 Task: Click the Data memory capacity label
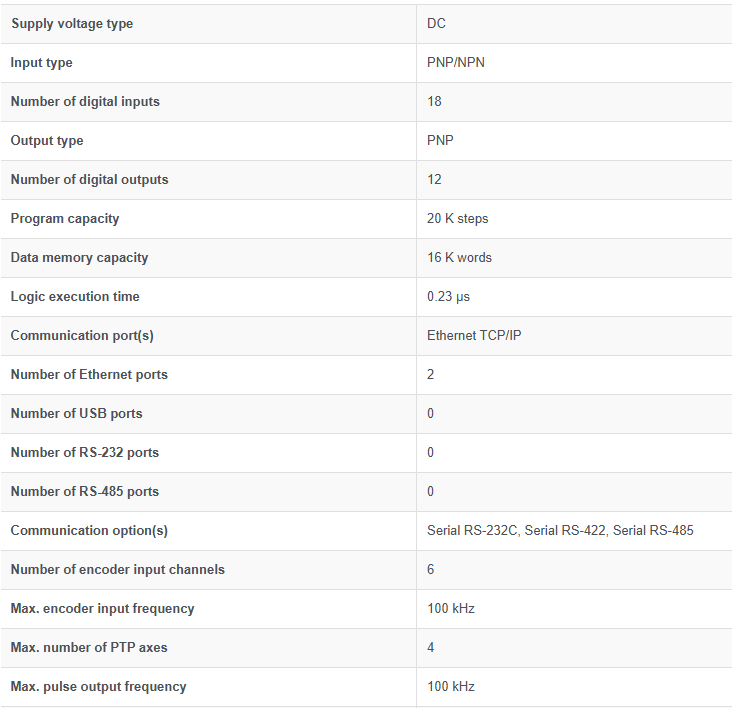pyautogui.click(x=80, y=258)
